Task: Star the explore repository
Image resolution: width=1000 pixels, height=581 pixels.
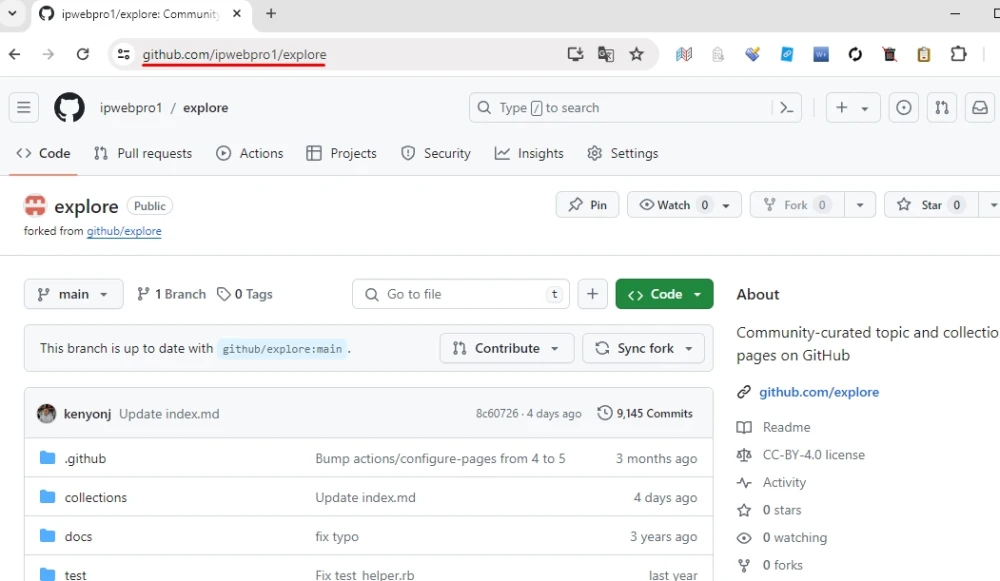Action: coord(930,204)
